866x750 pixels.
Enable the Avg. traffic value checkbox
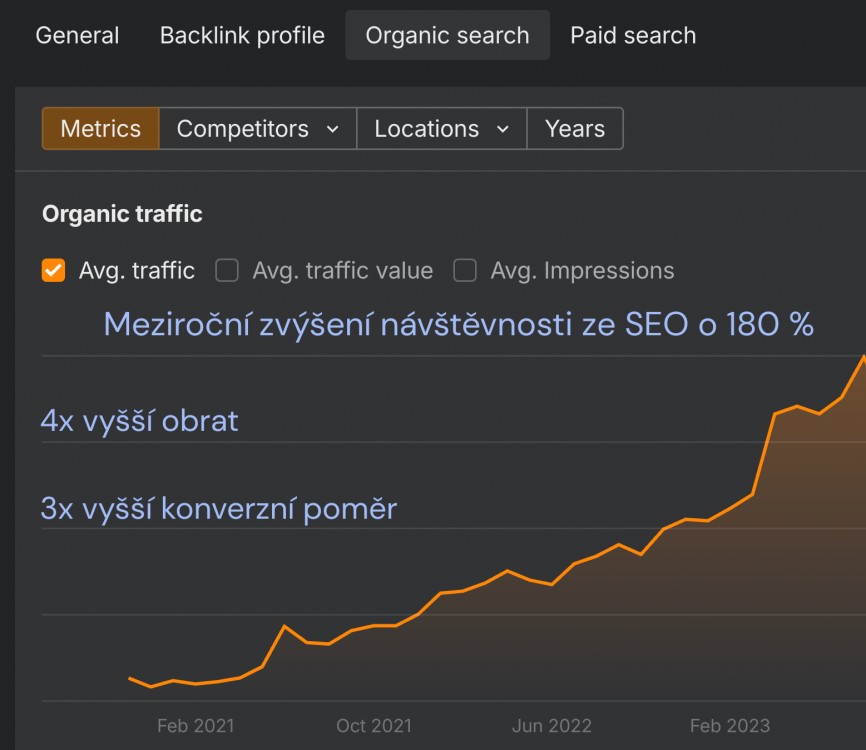coord(226,270)
